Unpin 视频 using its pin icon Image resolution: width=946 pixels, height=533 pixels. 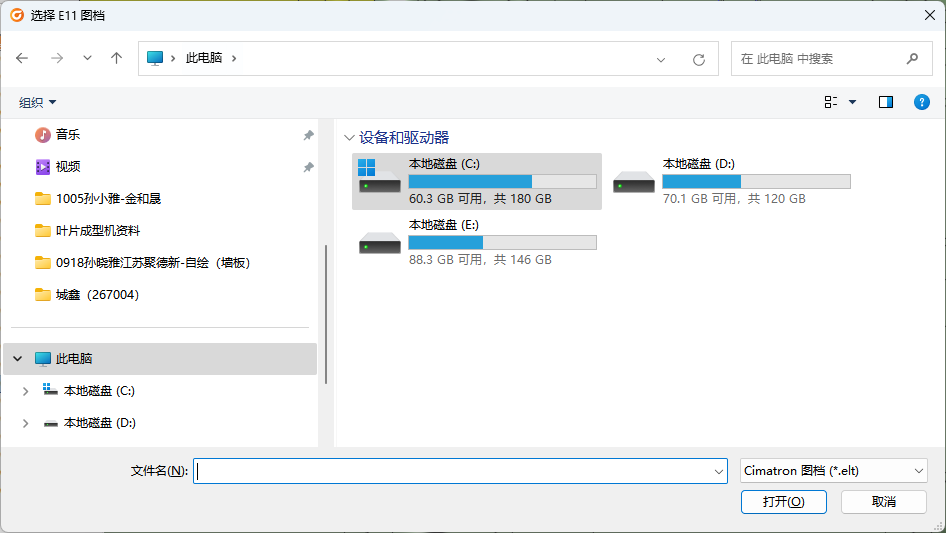(308, 167)
